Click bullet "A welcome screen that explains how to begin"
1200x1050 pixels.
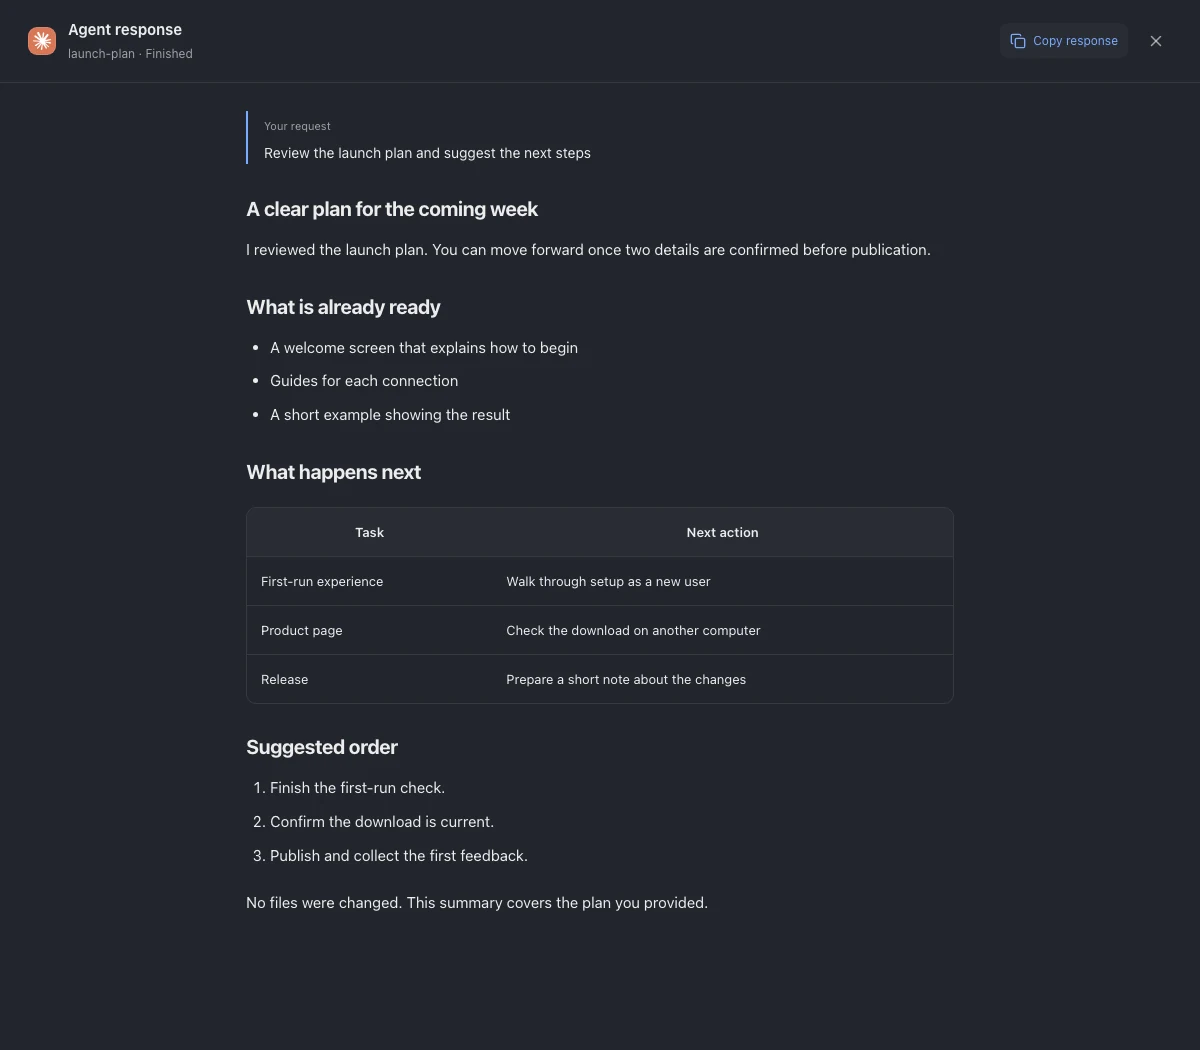[x=424, y=348]
